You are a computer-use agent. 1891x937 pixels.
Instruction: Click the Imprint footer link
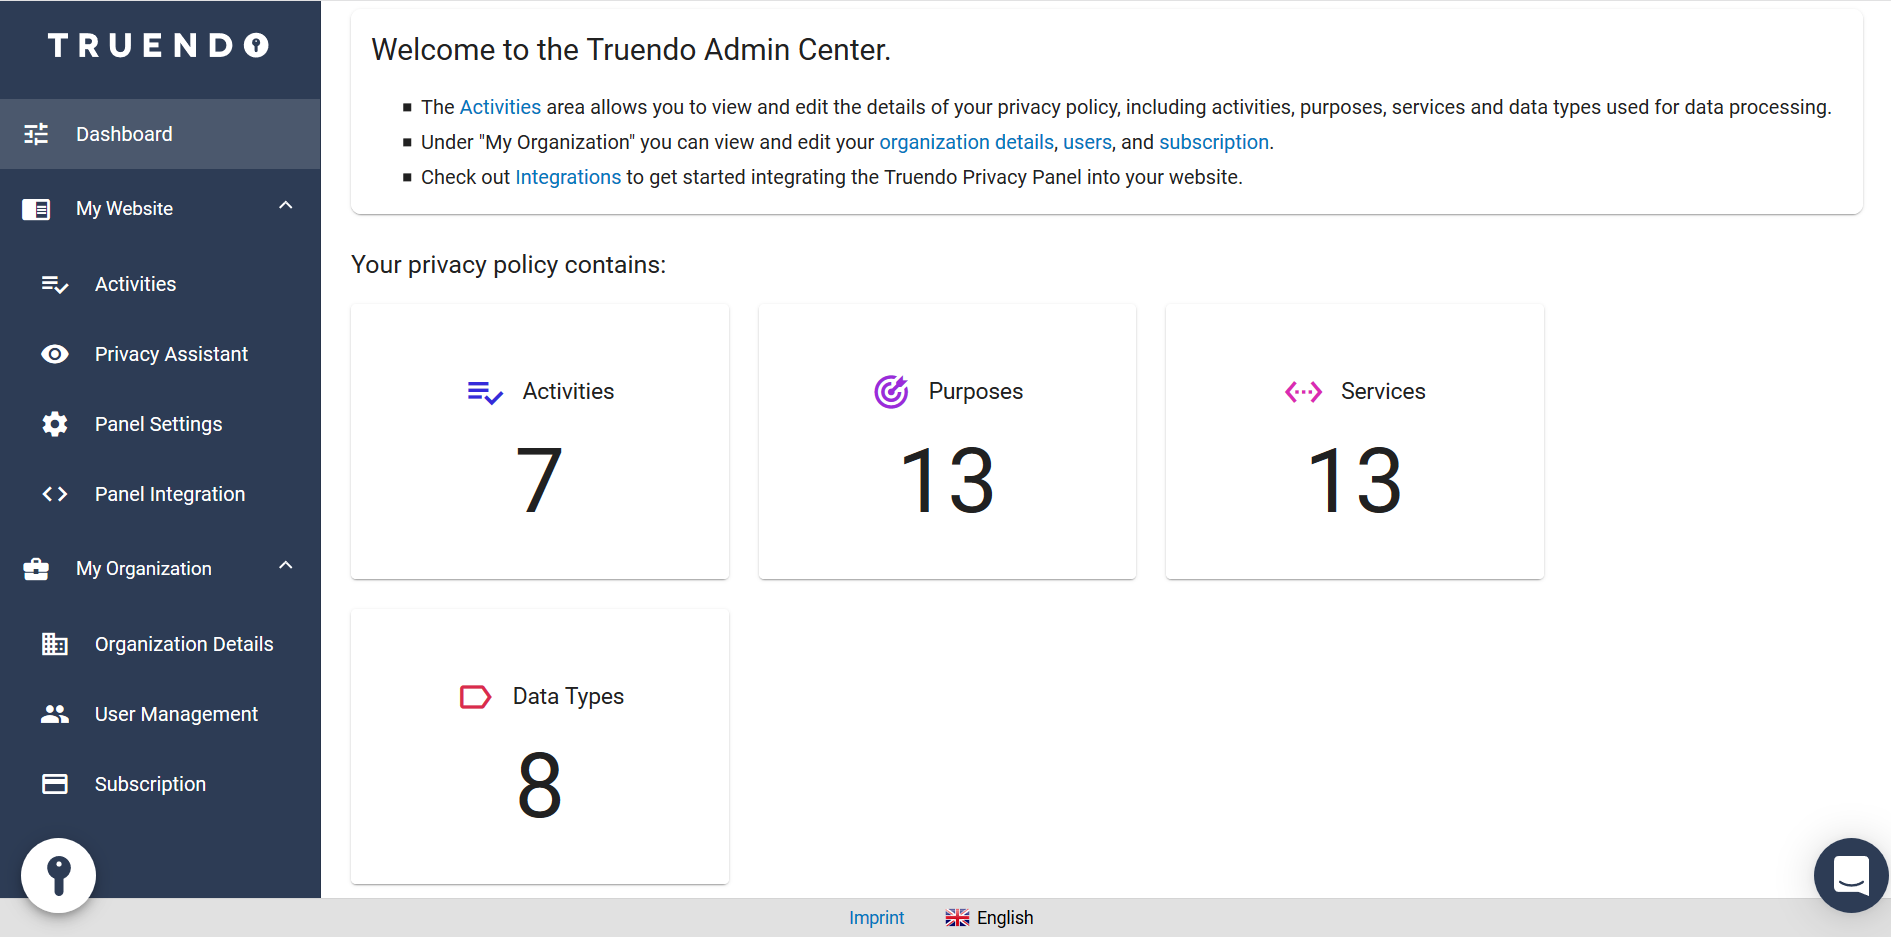pyautogui.click(x=876, y=918)
